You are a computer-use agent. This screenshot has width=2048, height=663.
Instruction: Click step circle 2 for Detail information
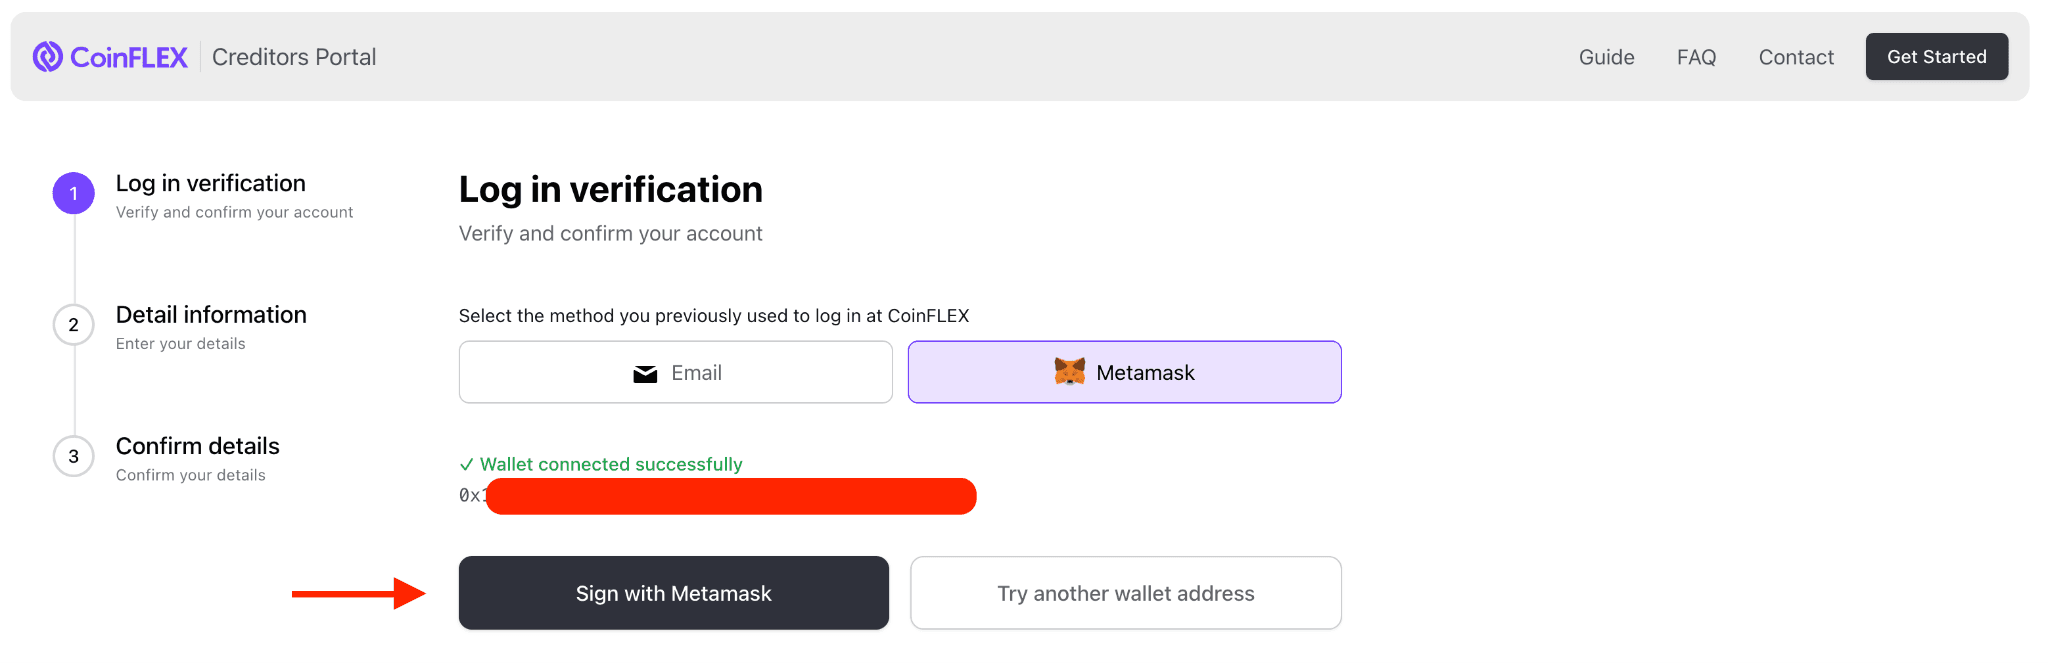(x=72, y=324)
